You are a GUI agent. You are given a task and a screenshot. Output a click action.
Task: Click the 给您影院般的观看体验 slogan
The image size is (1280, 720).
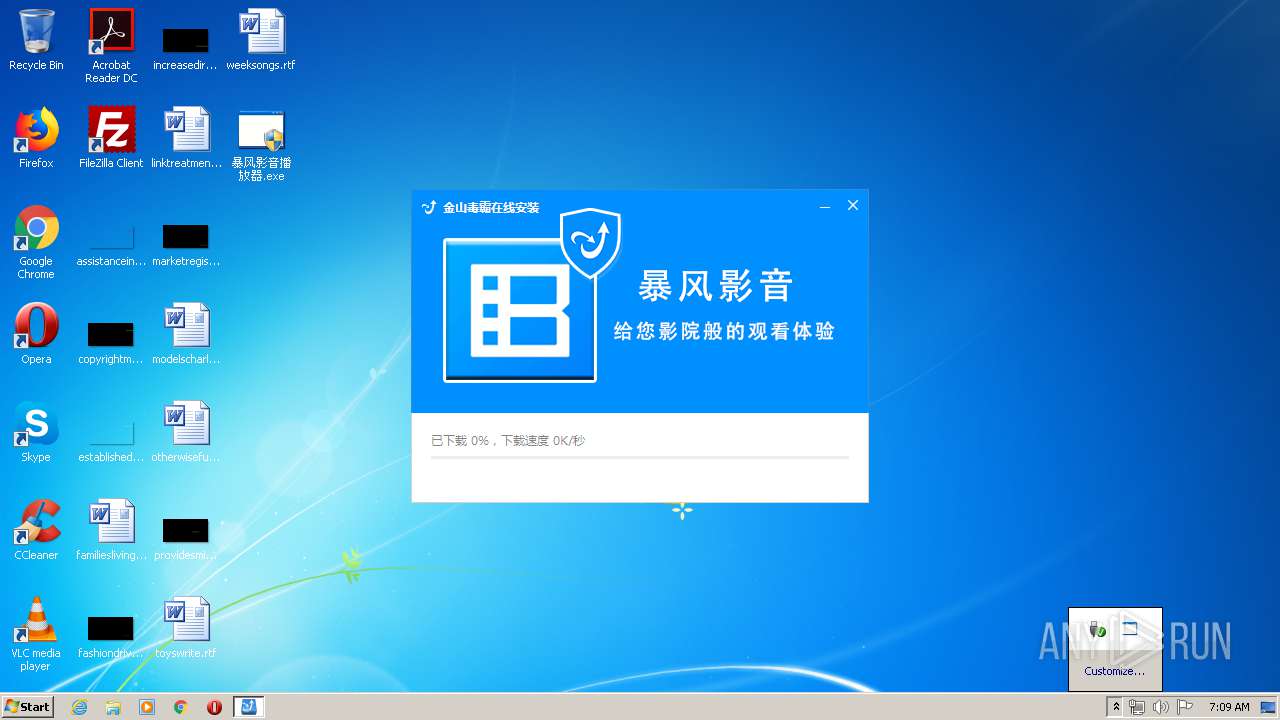tap(724, 331)
